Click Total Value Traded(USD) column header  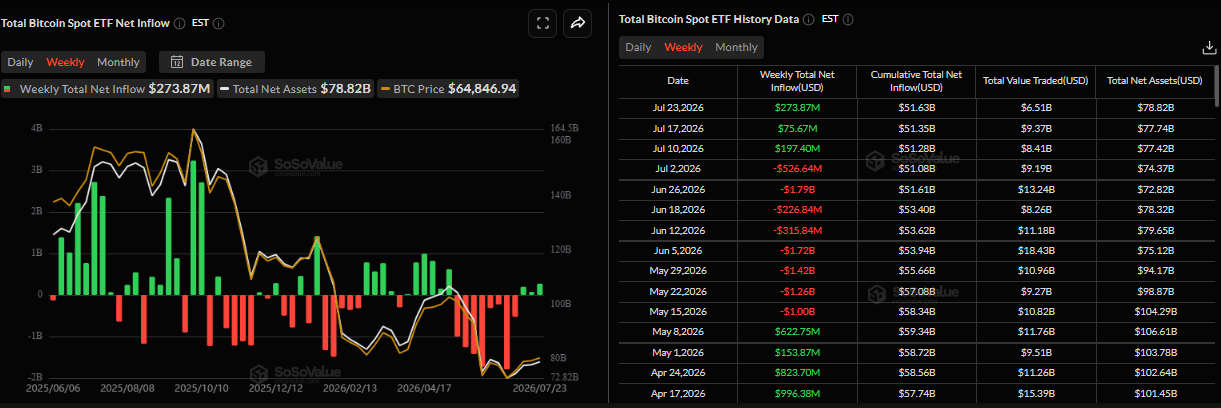coord(1036,80)
